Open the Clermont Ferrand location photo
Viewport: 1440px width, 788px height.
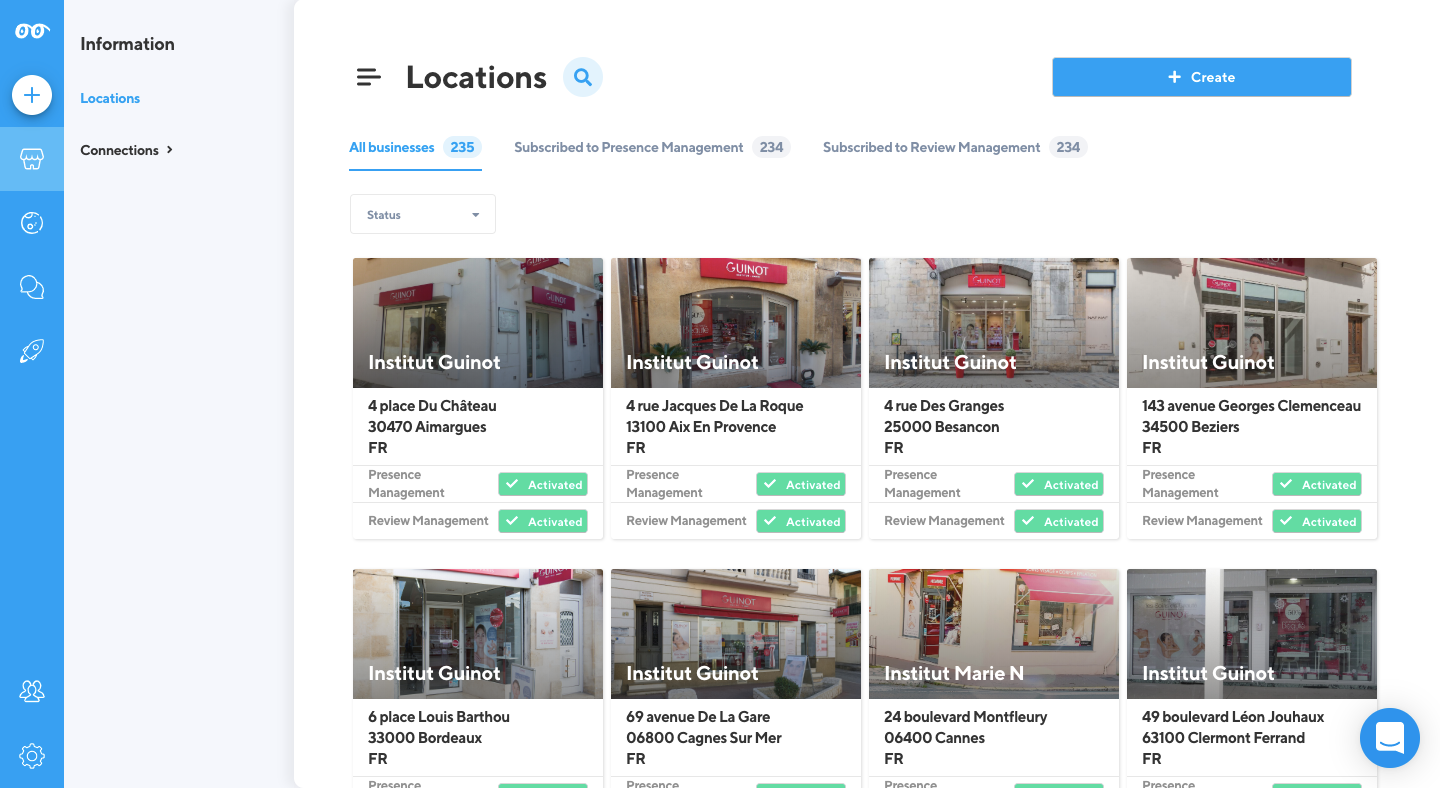1252,634
